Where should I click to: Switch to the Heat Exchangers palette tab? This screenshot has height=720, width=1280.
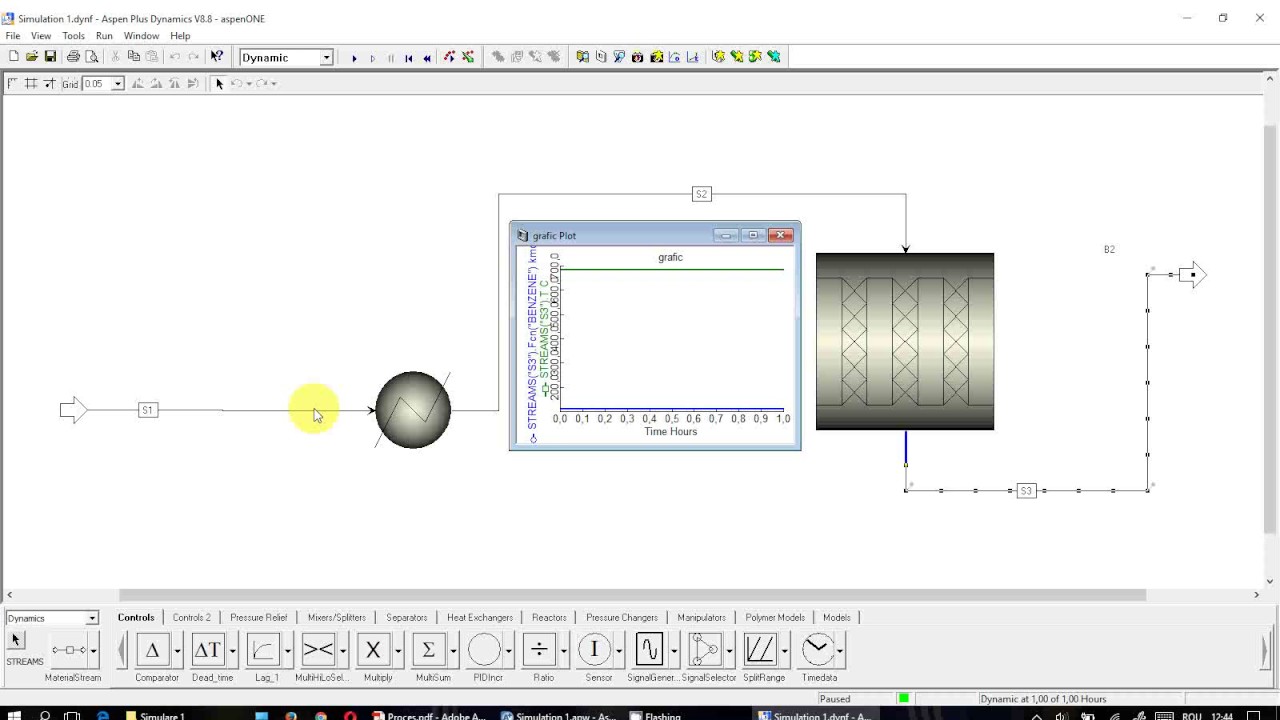point(480,617)
